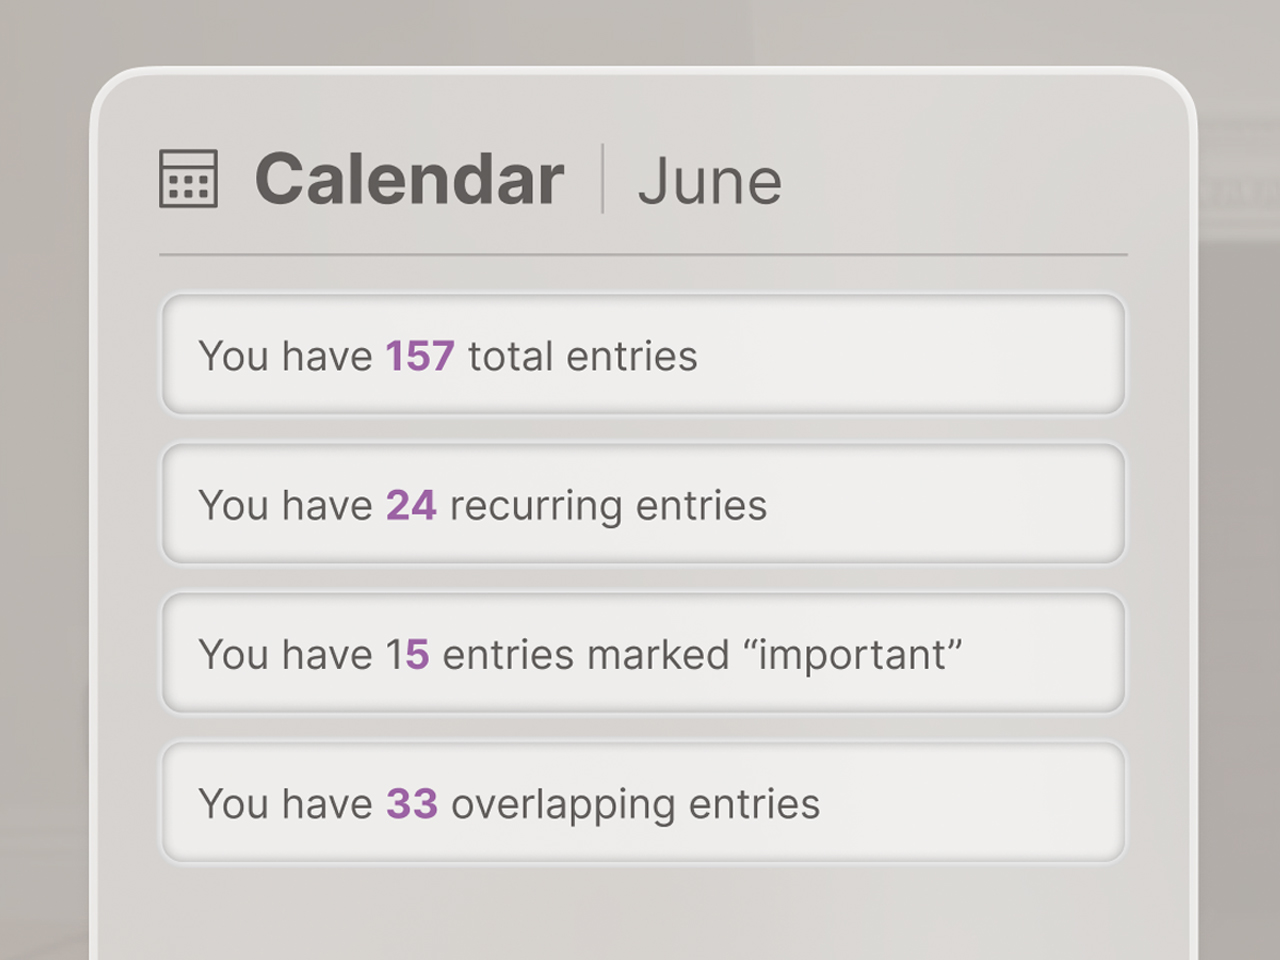Click the purple 157 count
The width and height of the screenshot is (1280, 960).
[420, 356]
